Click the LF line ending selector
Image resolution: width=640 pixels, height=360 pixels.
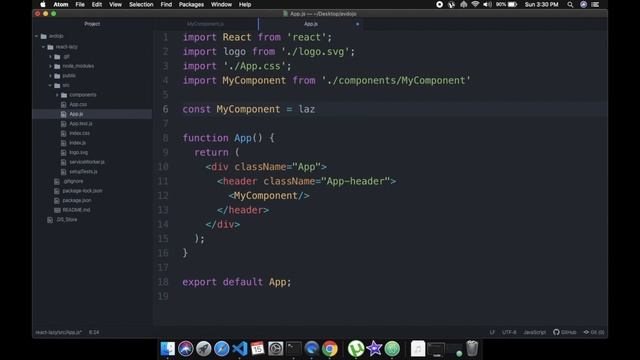coord(492,332)
